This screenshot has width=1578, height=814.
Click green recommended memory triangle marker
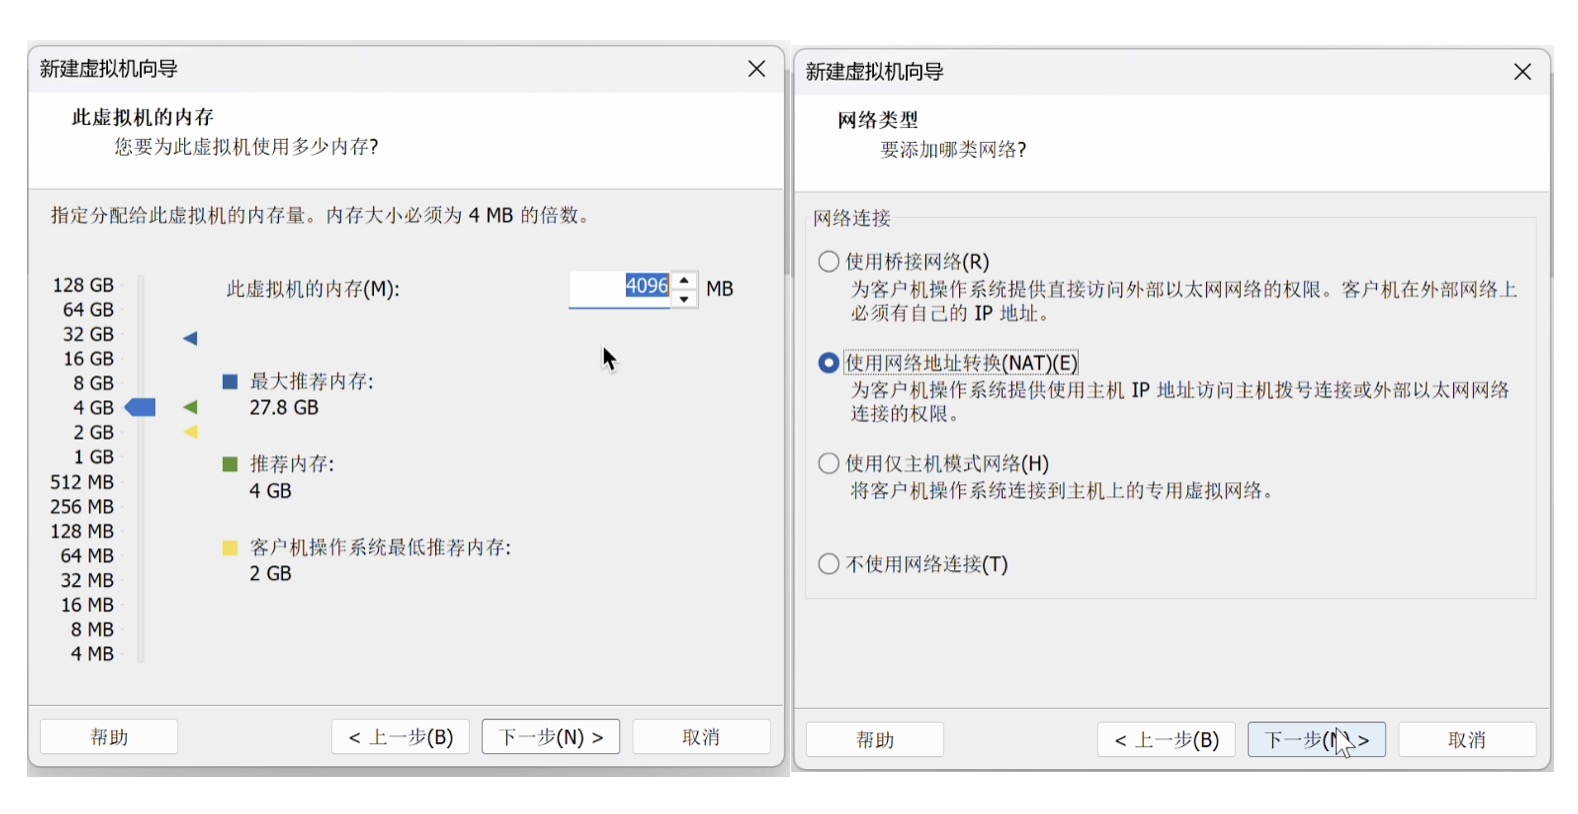pyautogui.click(x=190, y=407)
